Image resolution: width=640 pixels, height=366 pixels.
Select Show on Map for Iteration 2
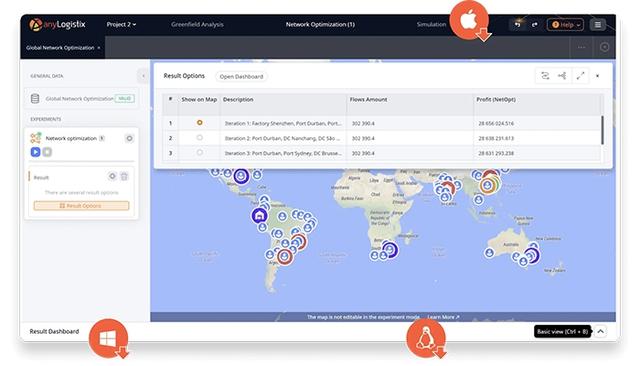click(200, 138)
